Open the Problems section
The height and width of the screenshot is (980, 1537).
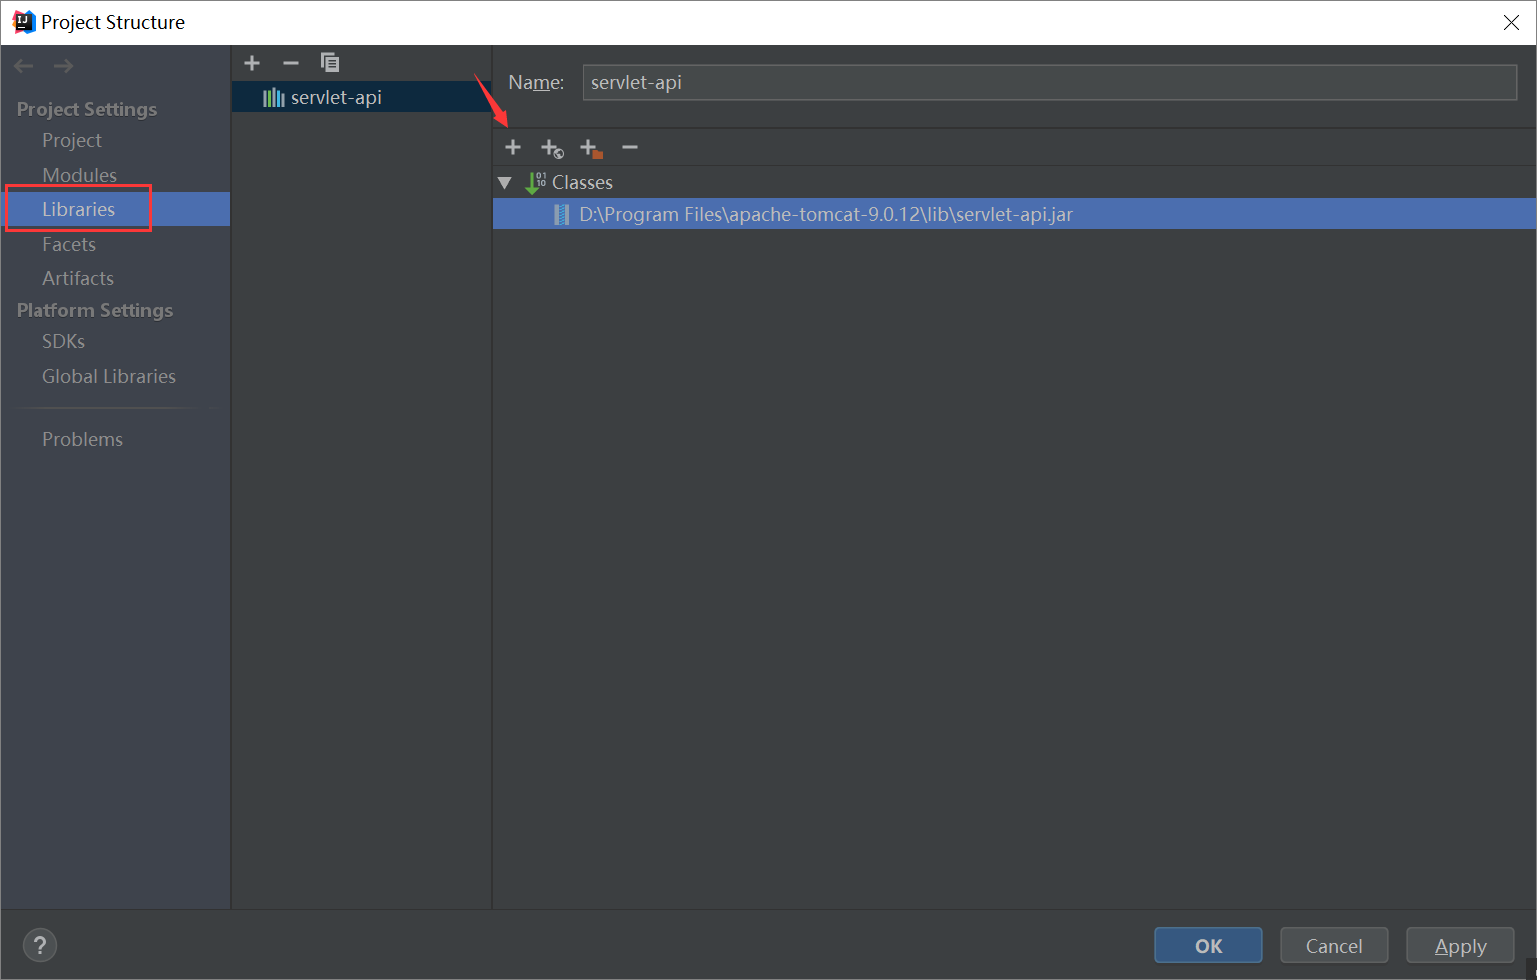(82, 438)
